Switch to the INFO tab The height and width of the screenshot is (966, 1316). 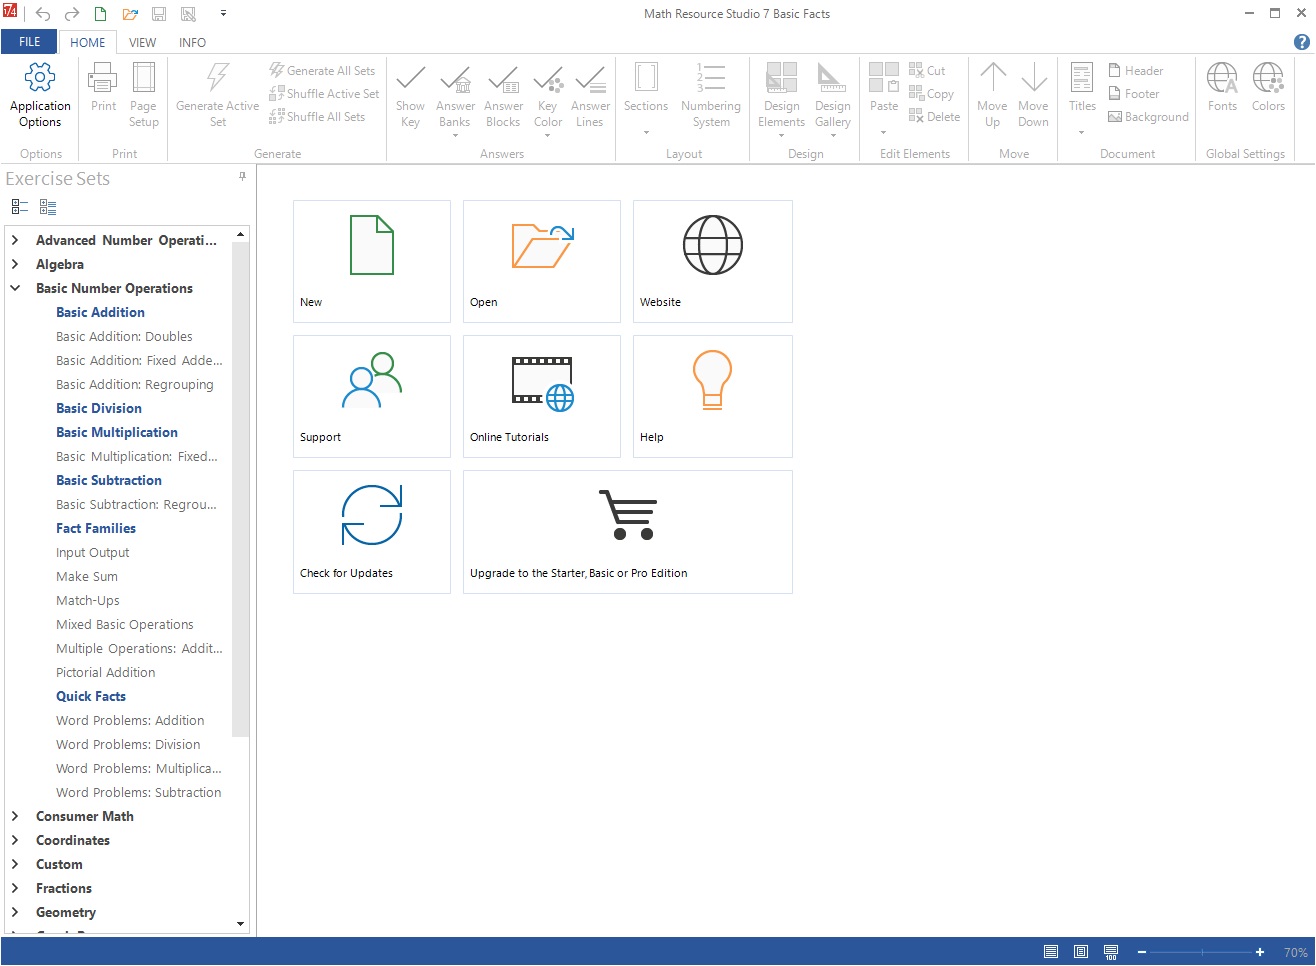point(192,42)
